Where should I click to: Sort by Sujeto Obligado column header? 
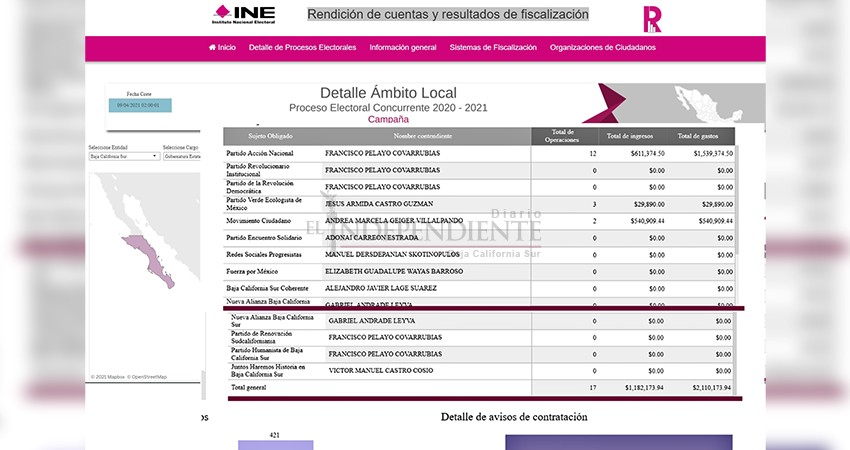click(270, 136)
